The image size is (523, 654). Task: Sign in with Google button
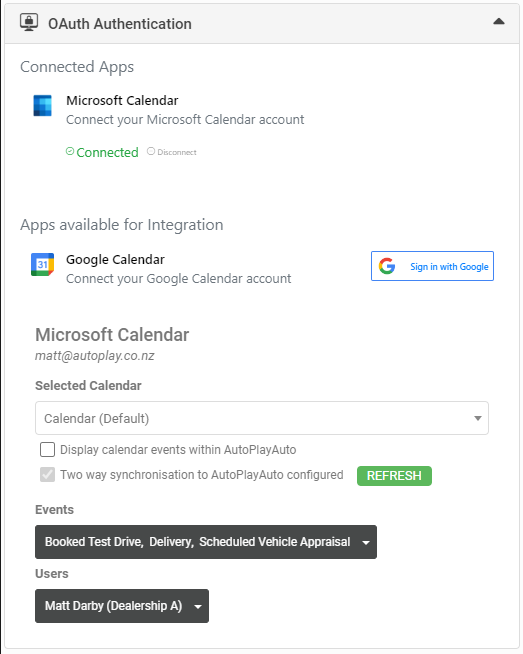click(432, 266)
